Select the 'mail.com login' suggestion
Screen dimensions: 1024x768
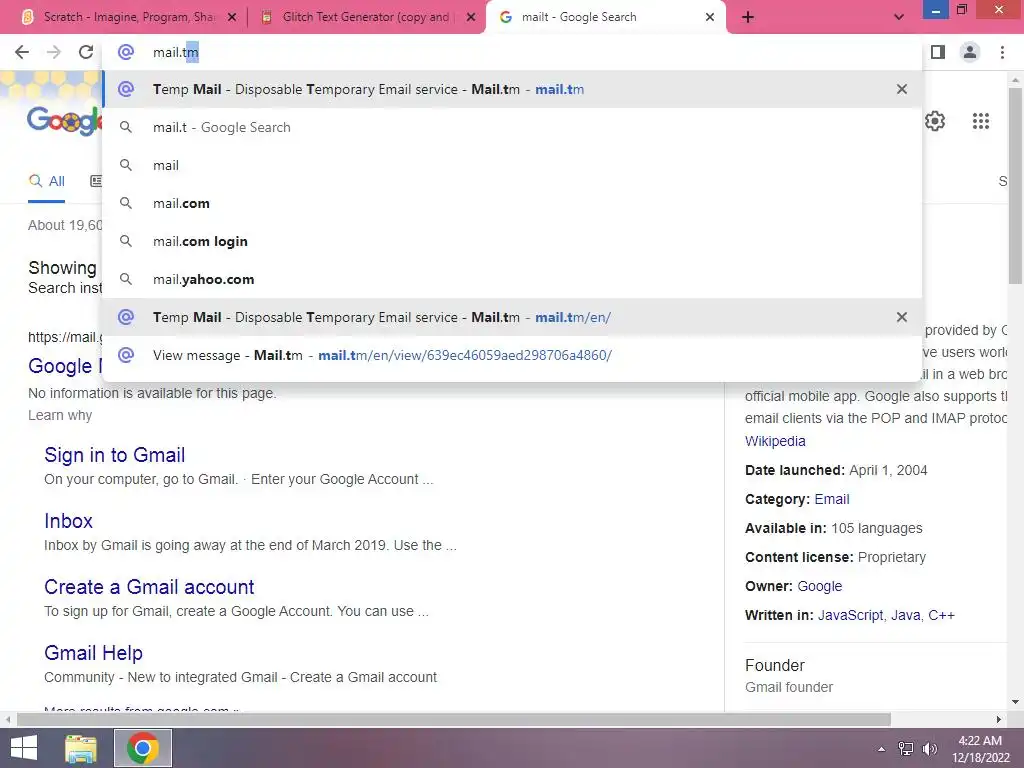tap(512, 241)
